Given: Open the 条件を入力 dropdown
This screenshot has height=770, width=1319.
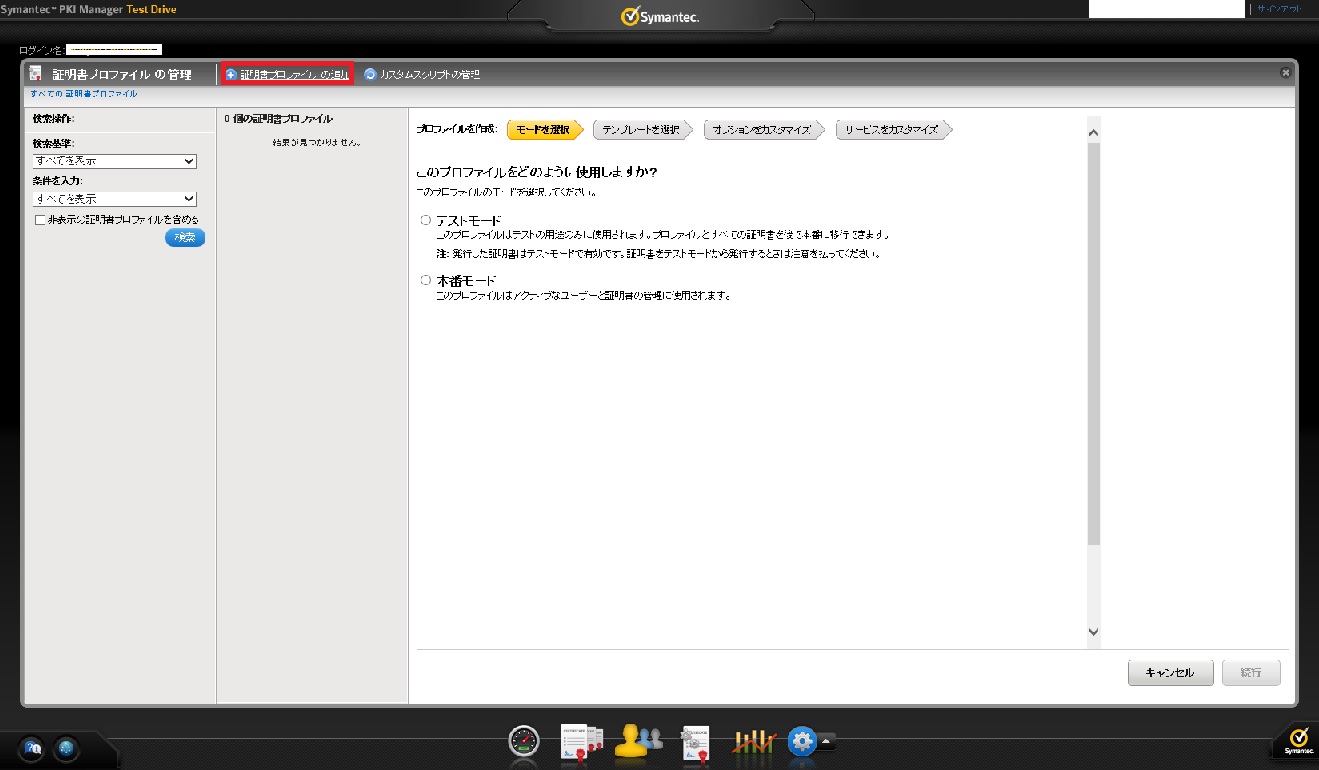Looking at the screenshot, I should coord(114,199).
